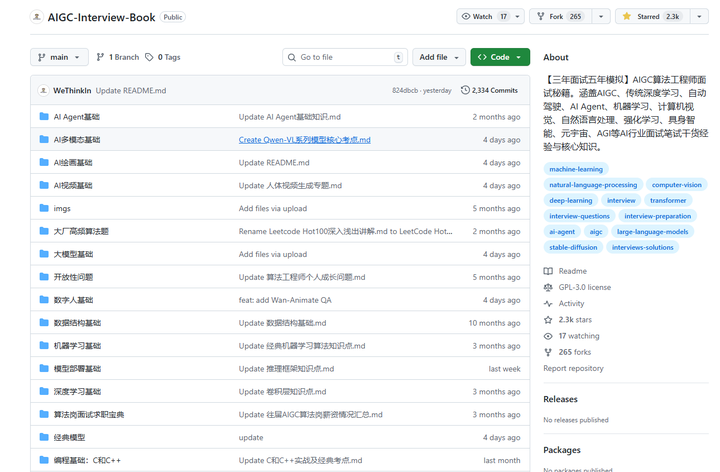
Task: Open the 编程基础：C和C++ folder name
Action: click(x=87, y=460)
